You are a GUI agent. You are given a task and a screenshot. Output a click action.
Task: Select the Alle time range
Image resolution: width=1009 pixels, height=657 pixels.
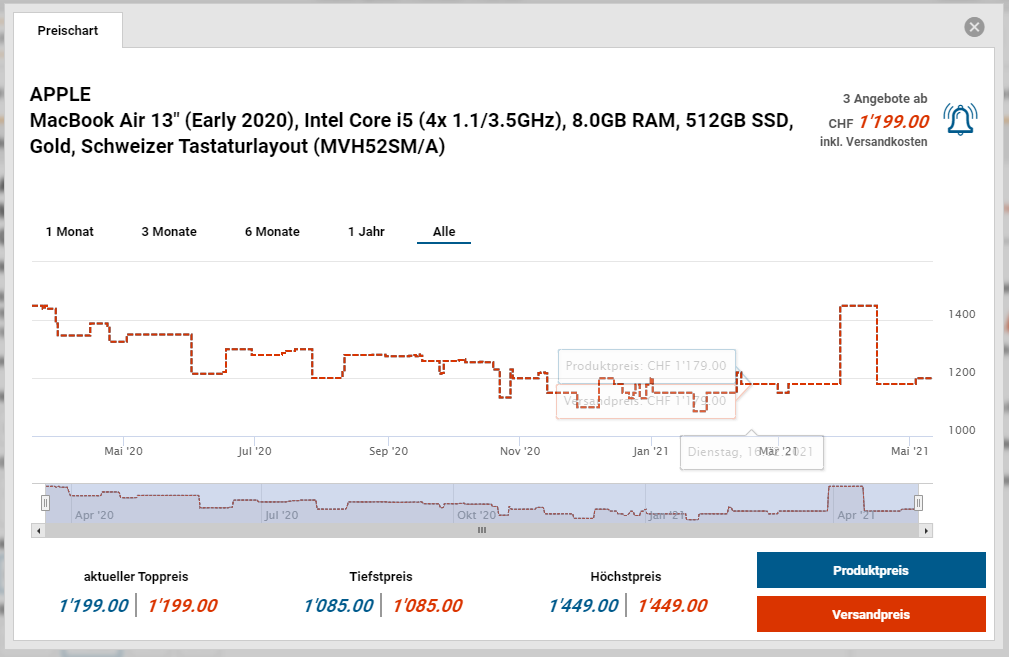444,231
